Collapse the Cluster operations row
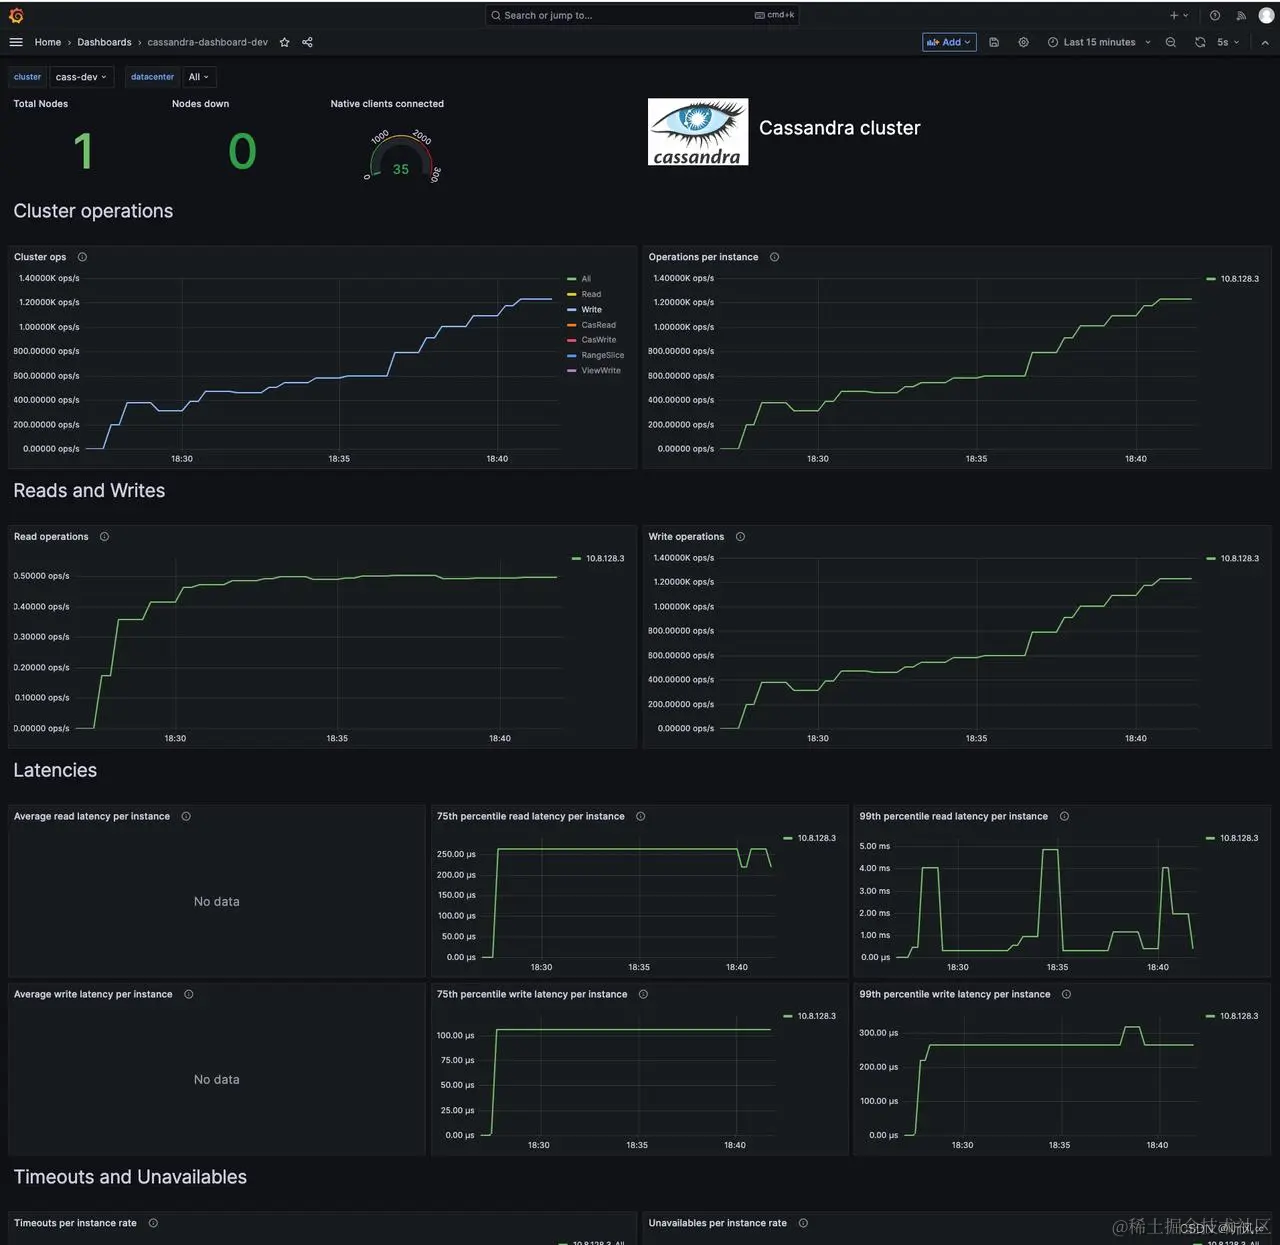Image resolution: width=1280 pixels, height=1245 pixels. [x=93, y=211]
